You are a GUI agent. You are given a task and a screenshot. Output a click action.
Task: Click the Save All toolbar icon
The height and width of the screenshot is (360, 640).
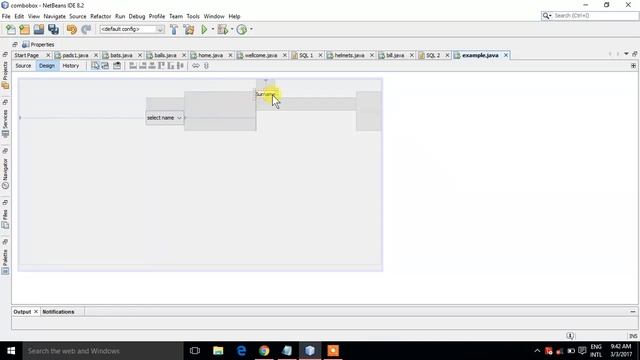(53, 29)
